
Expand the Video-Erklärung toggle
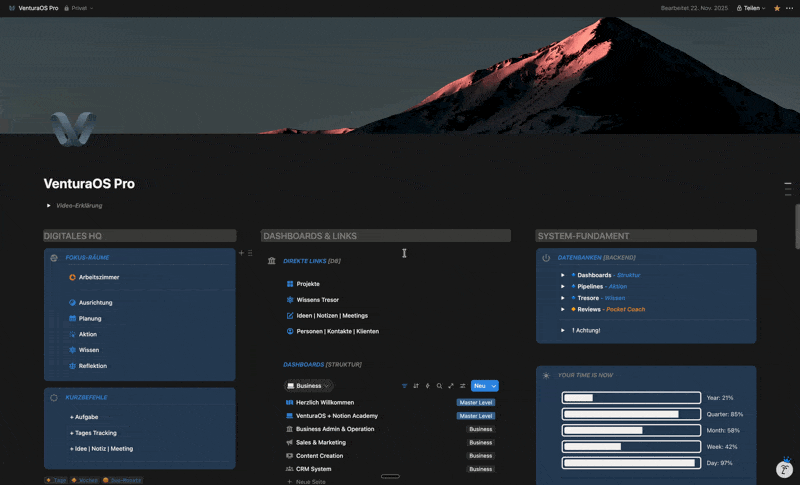tap(48, 206)
